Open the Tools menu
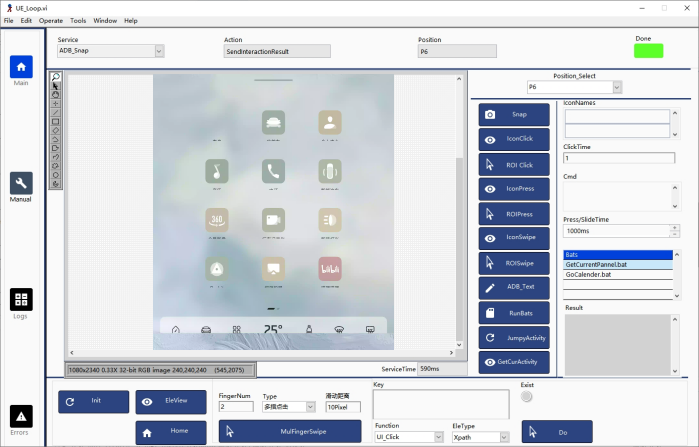The height and width of the screenshot is (447, 699). tap(78, 20)
